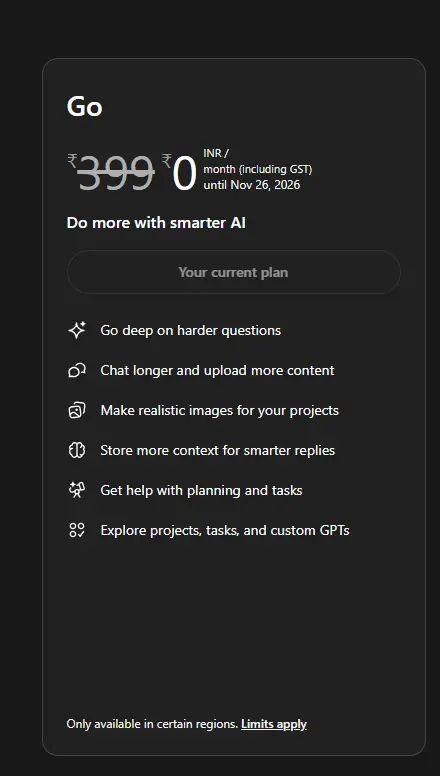Select 'Get help with planning and tasks' text
Viewport: 440px width, 776px height.
click(x=201, y=490)
